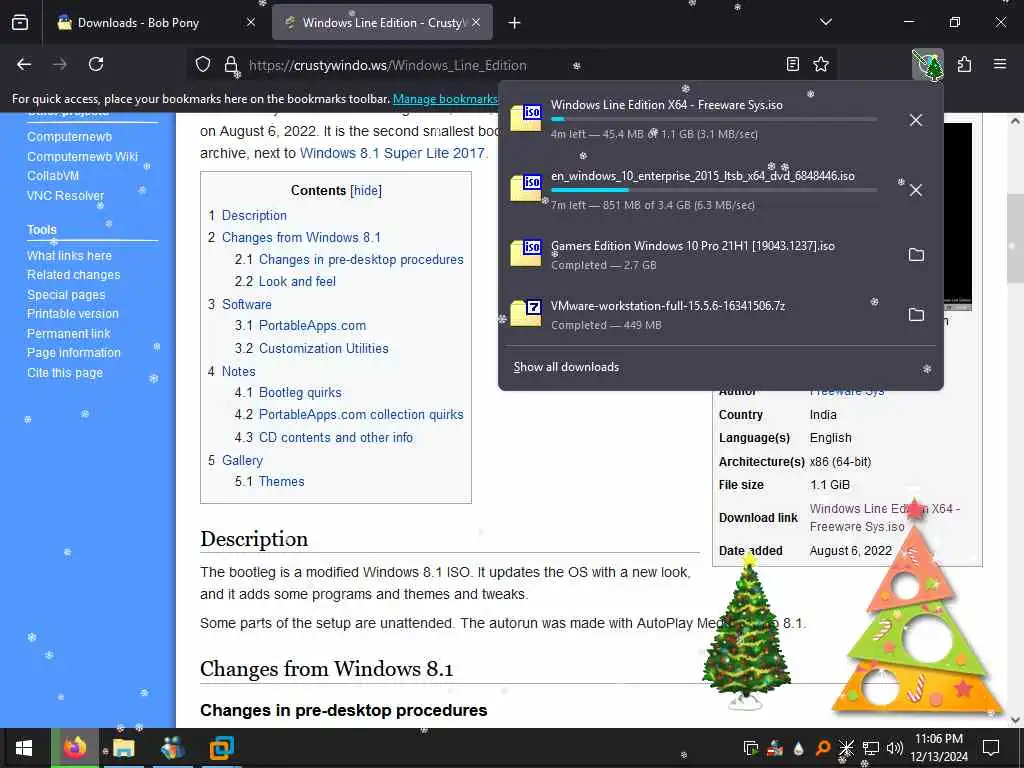The image size is (1024, 768).
Task: Open Special pages link
Action: pyautogui.click(x=66, y=295)
